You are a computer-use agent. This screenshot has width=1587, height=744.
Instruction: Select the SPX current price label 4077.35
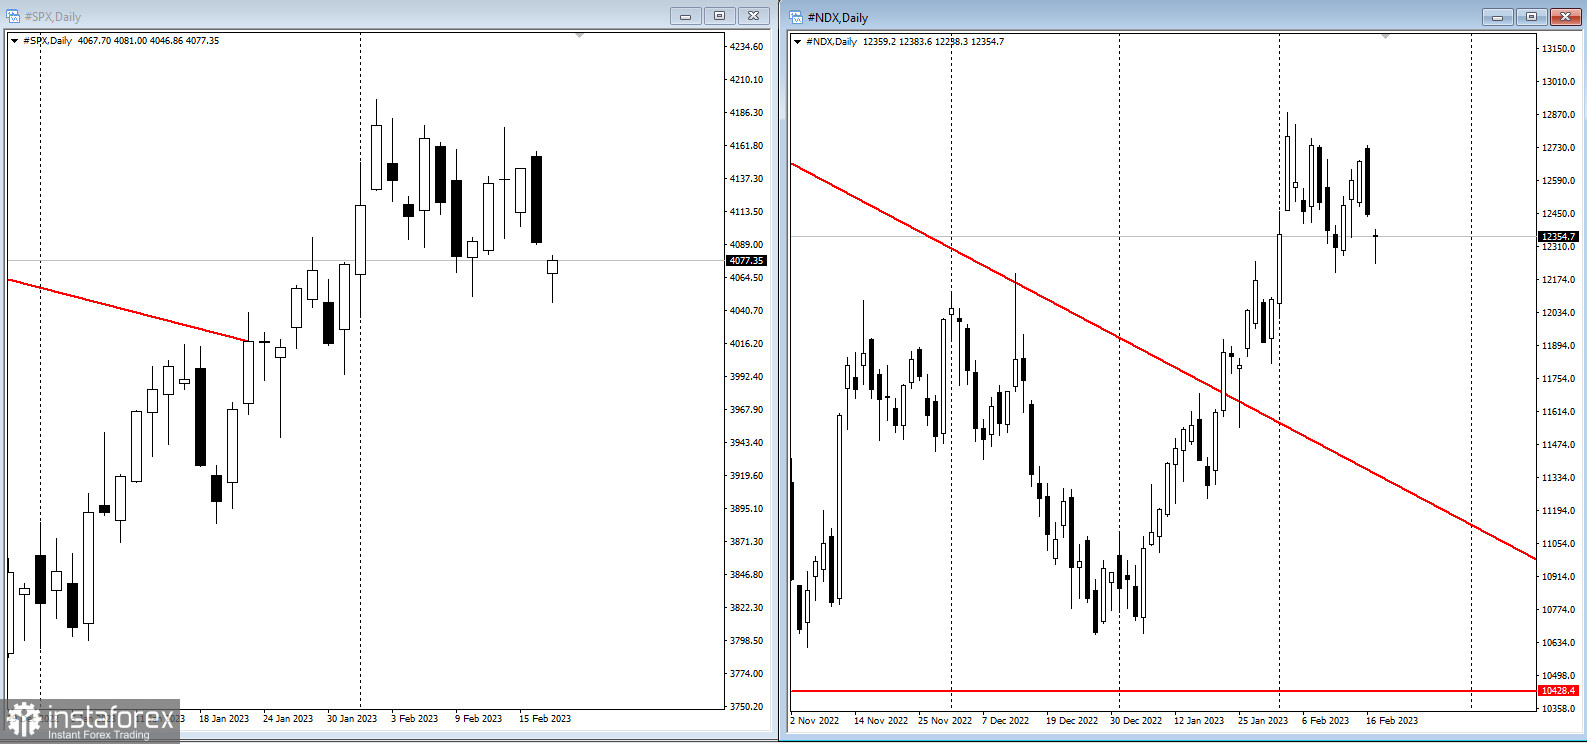coord(746,261)
